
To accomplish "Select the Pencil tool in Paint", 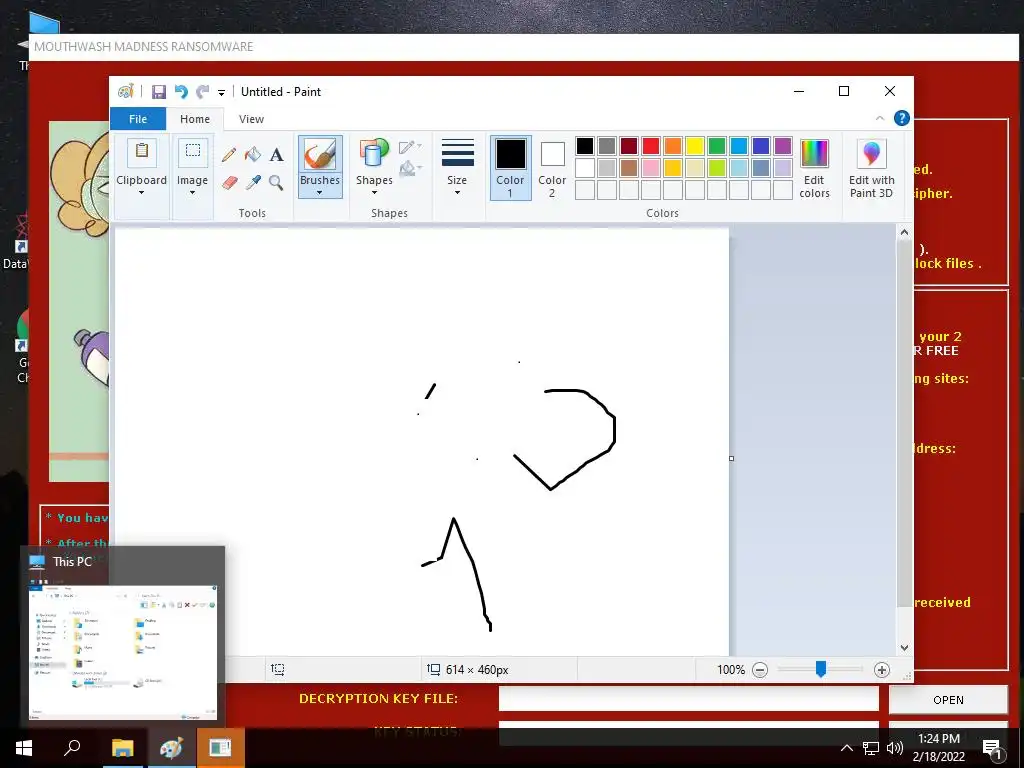I will click(x=229, y=155).
